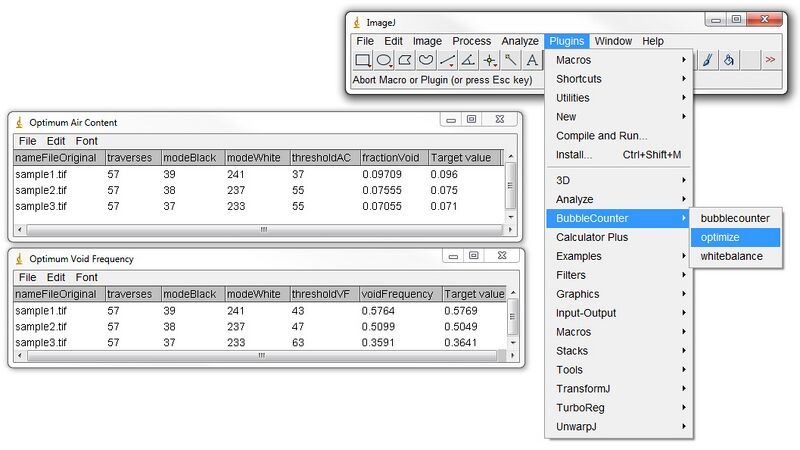Click right scroll arrow in Optimum Air Content

pos(510,230)
